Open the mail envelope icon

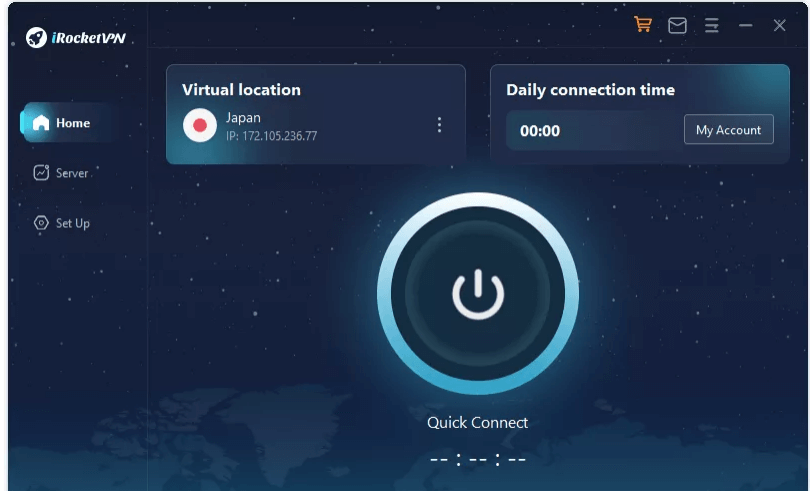point(677,25)
